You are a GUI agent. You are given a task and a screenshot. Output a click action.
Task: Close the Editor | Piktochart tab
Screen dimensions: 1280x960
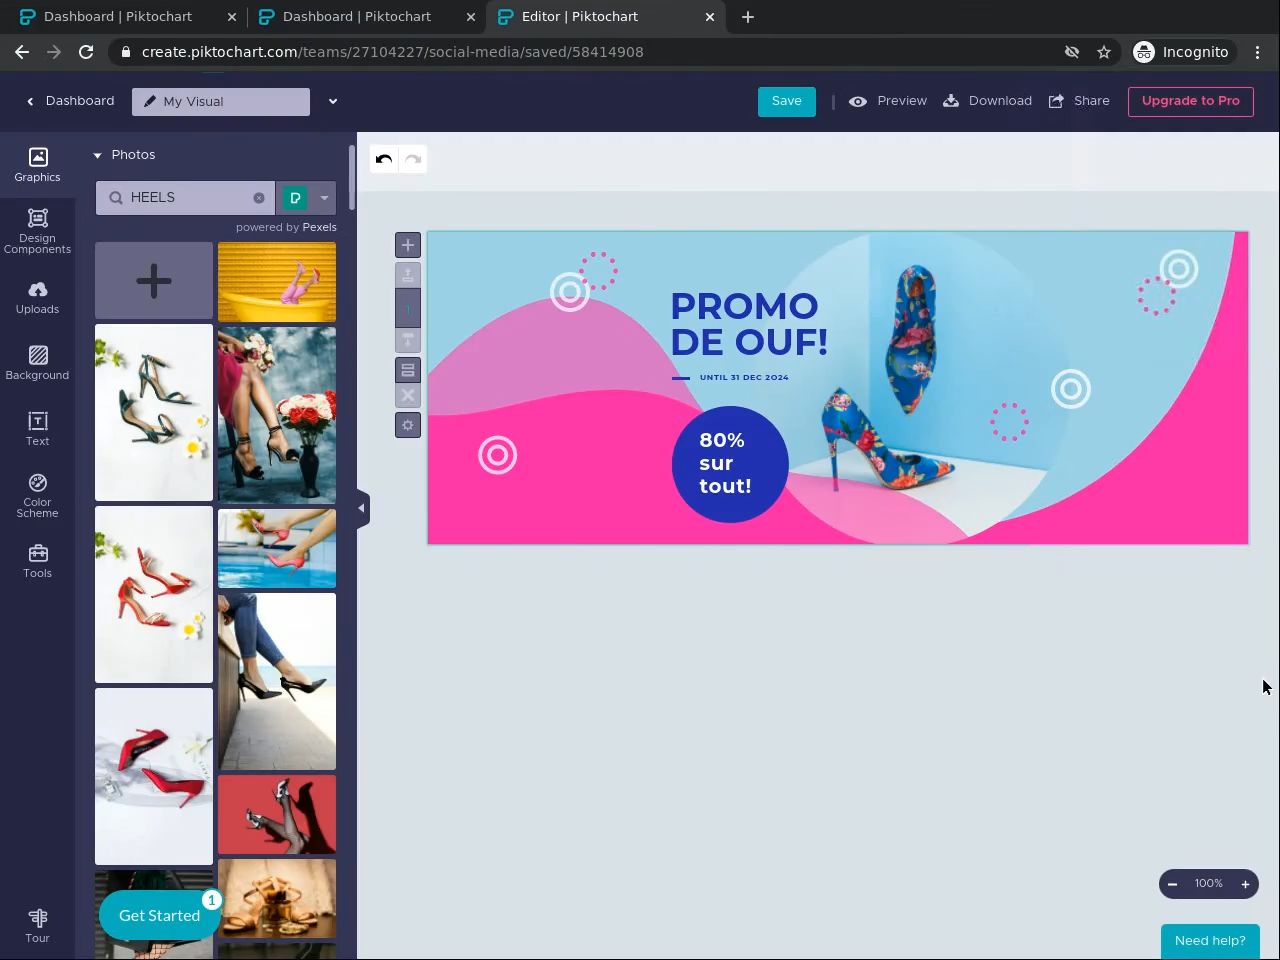tap(710, 17)
